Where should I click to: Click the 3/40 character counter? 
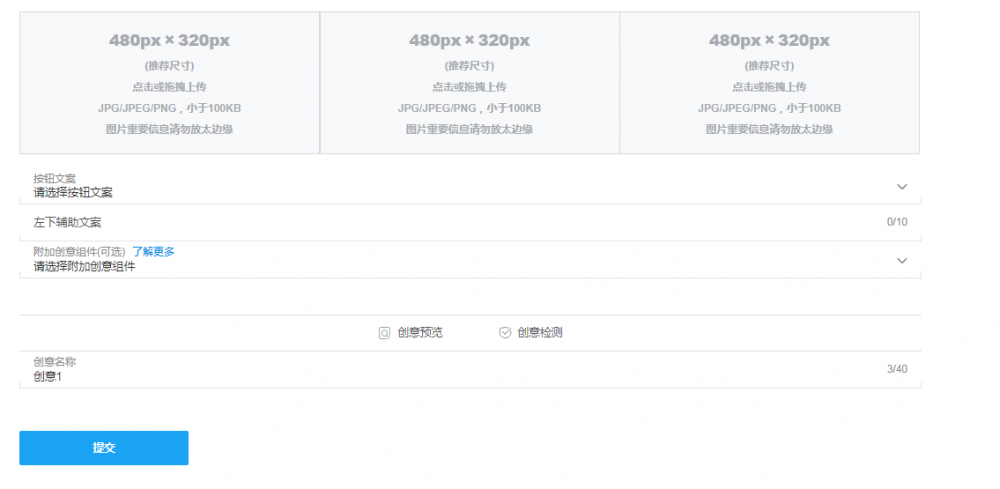(897, 370)
